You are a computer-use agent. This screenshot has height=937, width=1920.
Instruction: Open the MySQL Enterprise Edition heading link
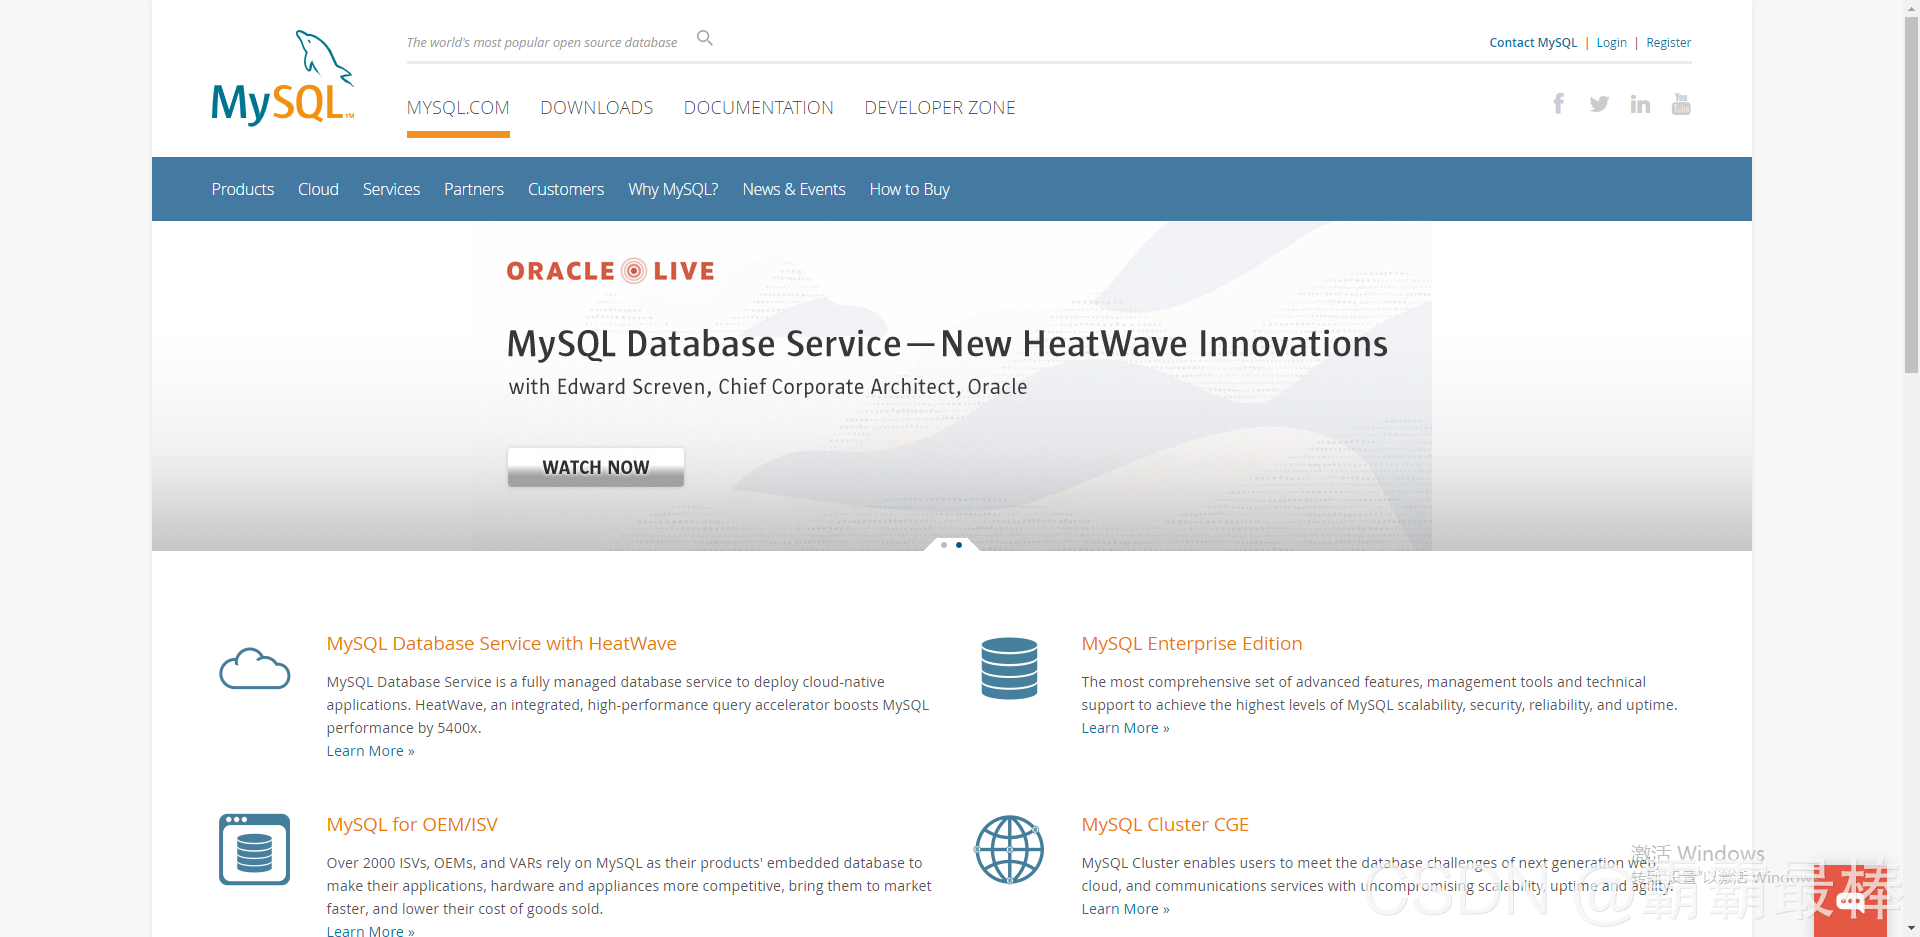point(1192,644)
